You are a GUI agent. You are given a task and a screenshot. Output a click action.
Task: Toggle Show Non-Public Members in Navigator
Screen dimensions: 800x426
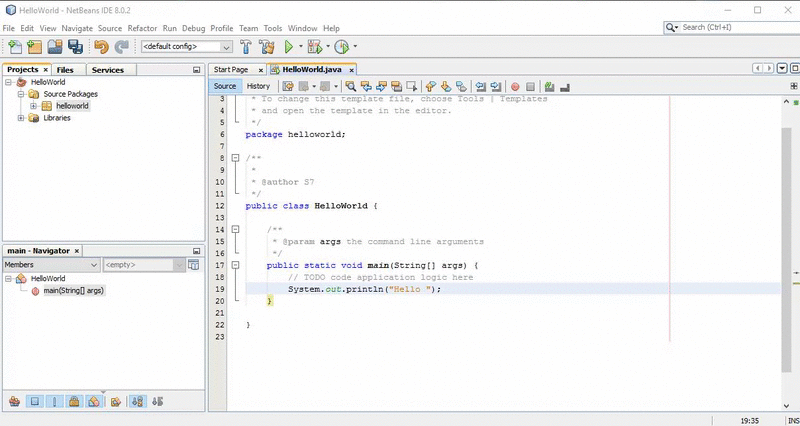[x=74, y=402]
